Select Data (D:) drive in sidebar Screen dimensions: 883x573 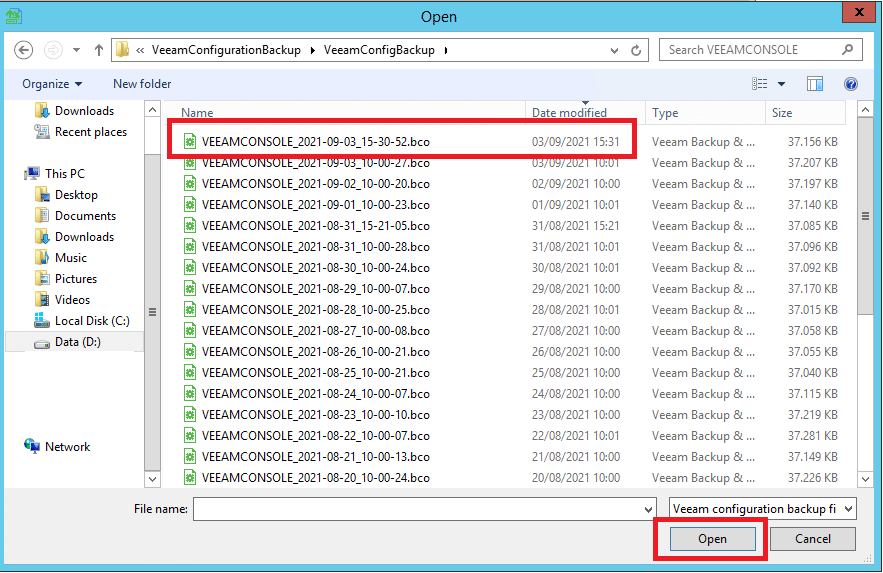(77, 342)
